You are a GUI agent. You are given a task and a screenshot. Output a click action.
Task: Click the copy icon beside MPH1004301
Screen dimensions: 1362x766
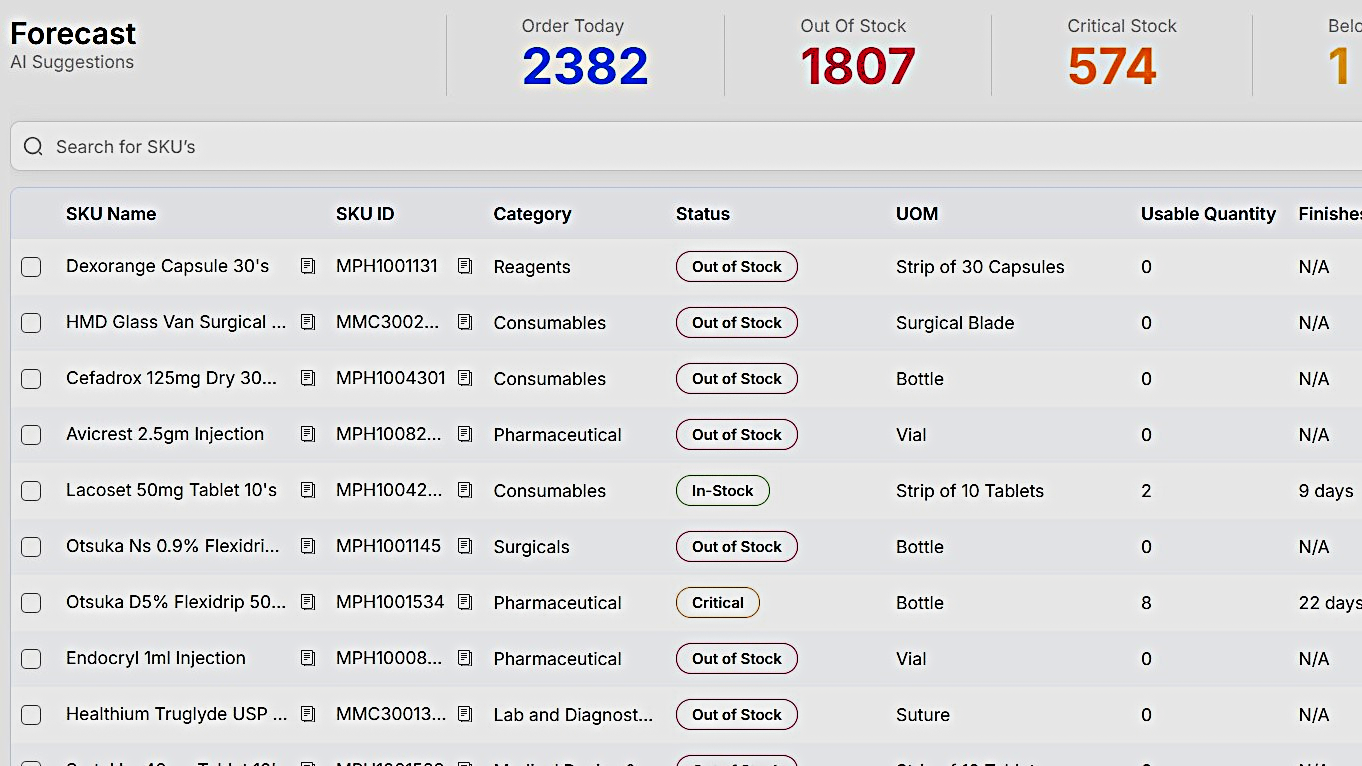tap(465, 378)
